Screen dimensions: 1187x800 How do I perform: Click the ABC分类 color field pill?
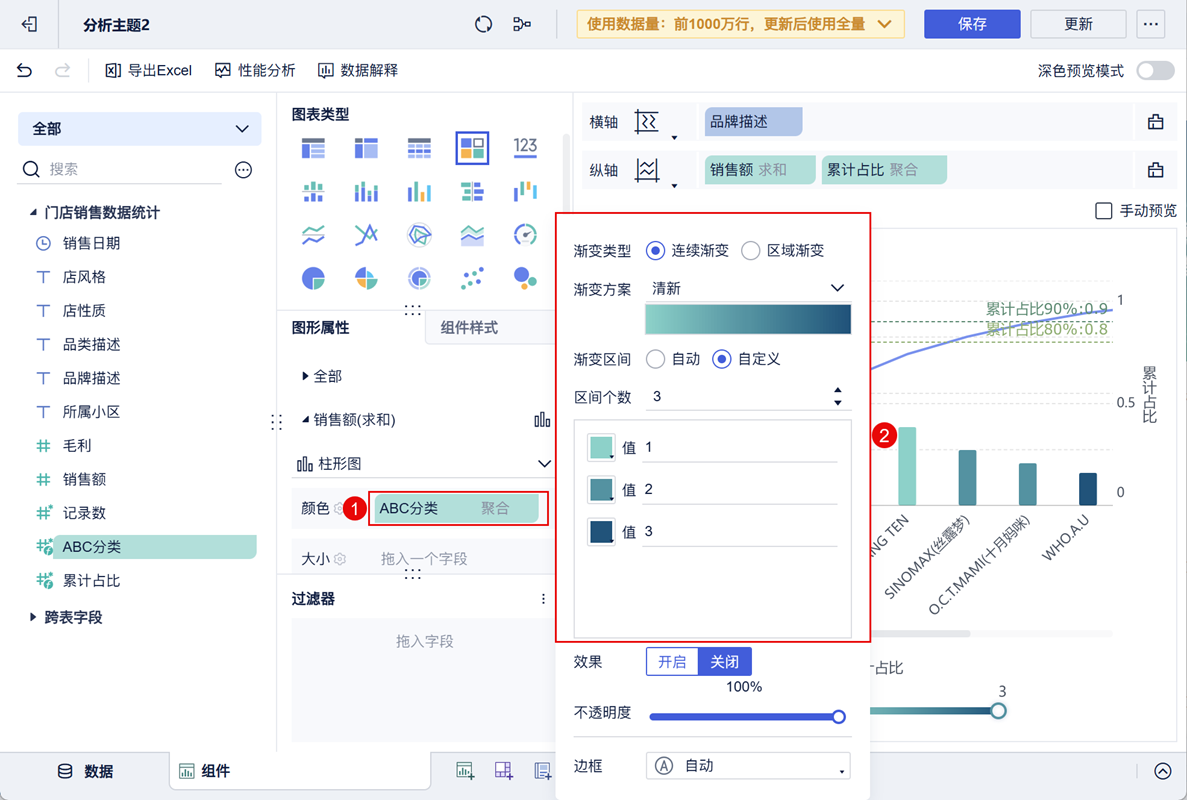tap(456, 509)
